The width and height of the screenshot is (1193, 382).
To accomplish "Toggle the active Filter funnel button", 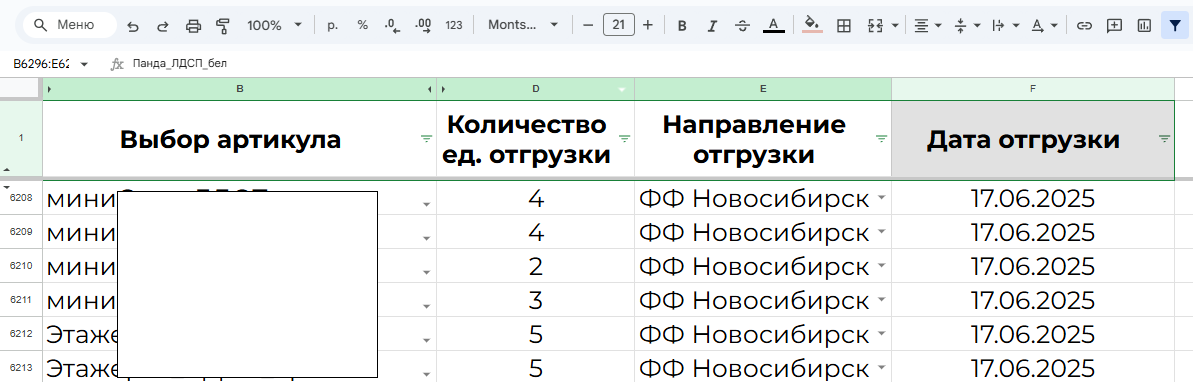I will pyautogui.click(x=1175, y=25).
